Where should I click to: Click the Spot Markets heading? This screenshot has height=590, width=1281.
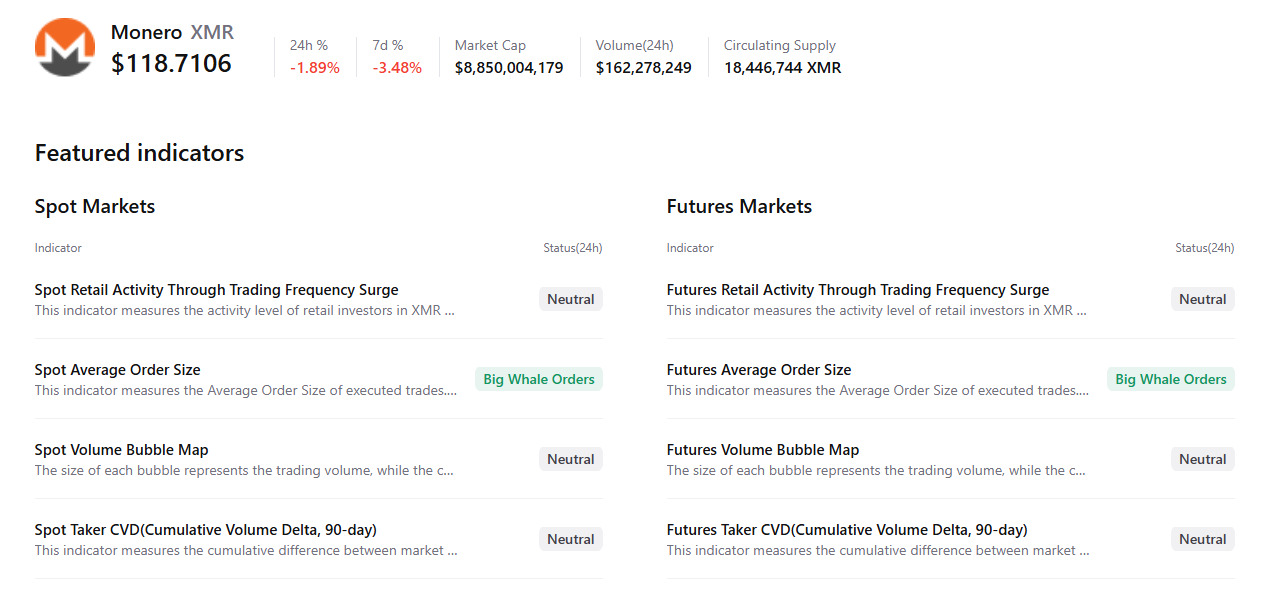point(95,207)
